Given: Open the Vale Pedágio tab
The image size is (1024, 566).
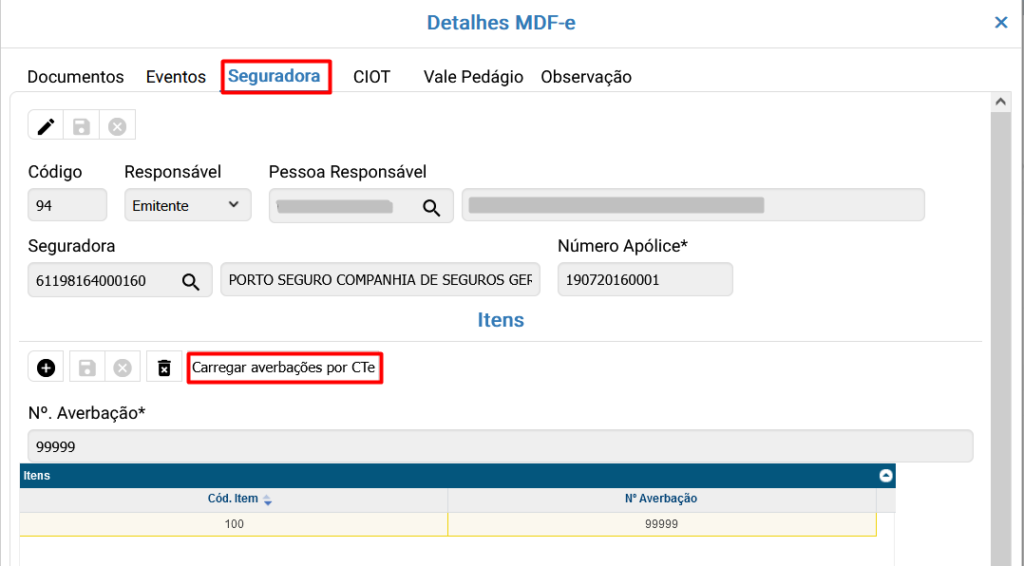Looking at the screenshot, I should tap(473, 77).
